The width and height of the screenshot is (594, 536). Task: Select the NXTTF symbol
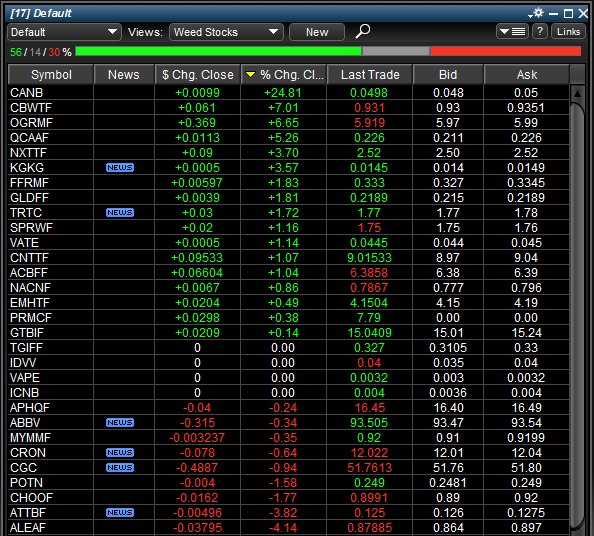[28, 153]
